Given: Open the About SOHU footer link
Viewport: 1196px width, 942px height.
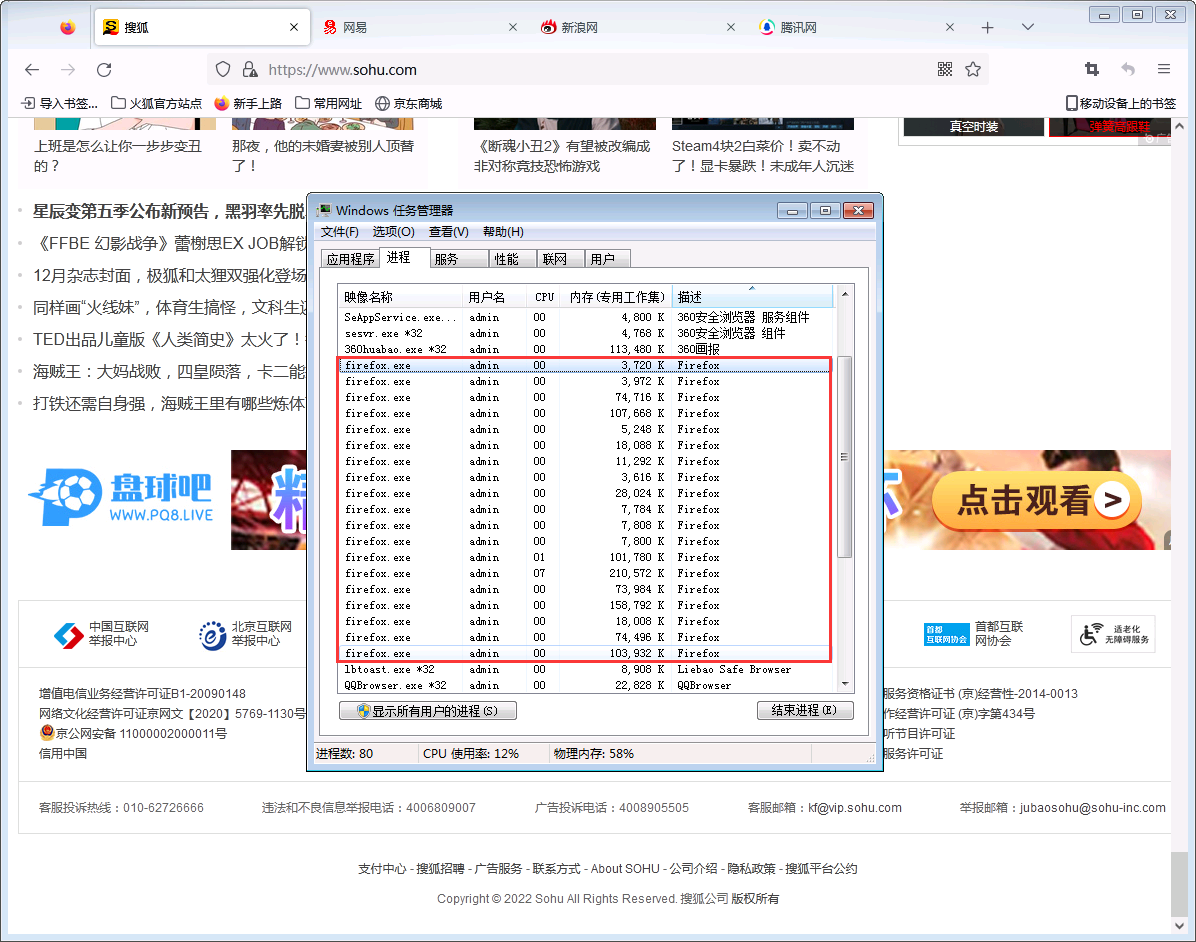Looking at the screenshot, I should point(625,869).
